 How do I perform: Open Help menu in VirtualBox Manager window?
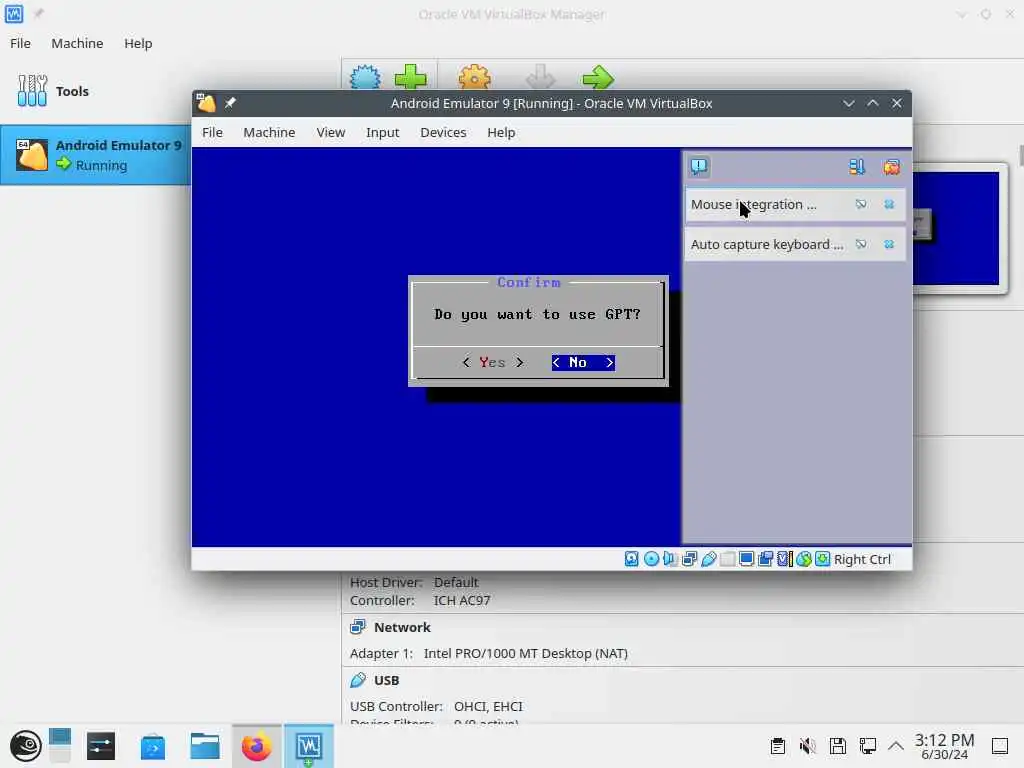coord(138,43)
